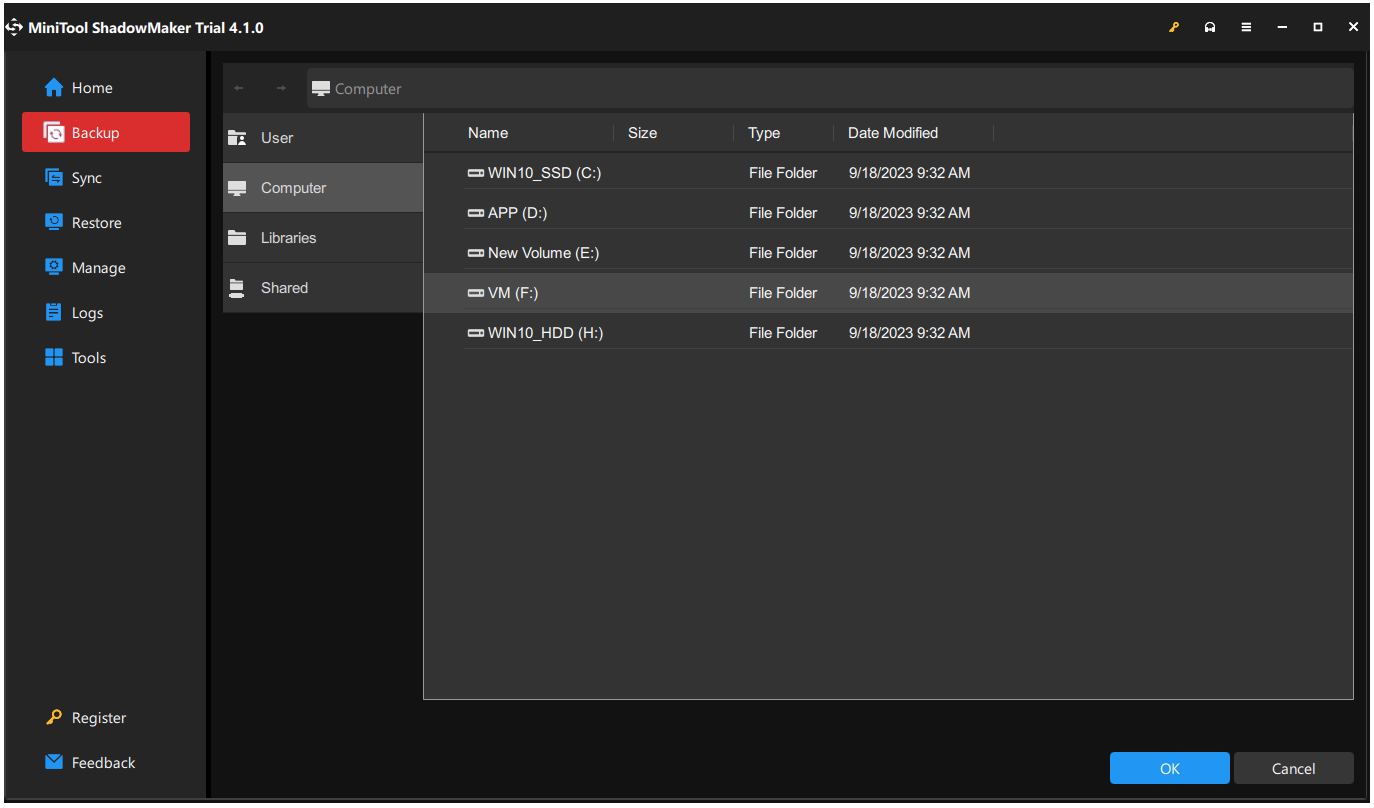Click the drive icon beside WIN10_SSD (C:)

(x=476, y=173)
